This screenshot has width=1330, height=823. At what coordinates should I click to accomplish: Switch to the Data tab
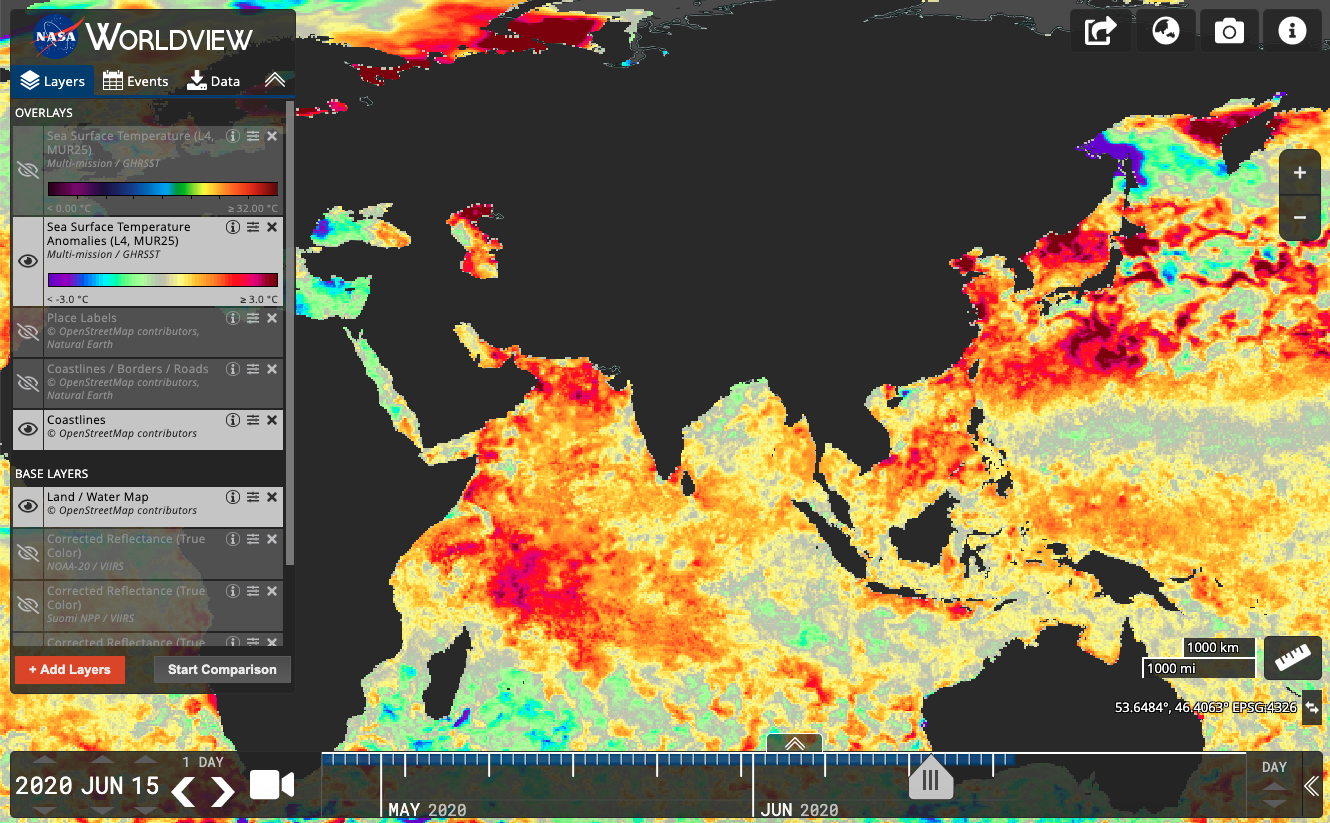click(214, 81)
